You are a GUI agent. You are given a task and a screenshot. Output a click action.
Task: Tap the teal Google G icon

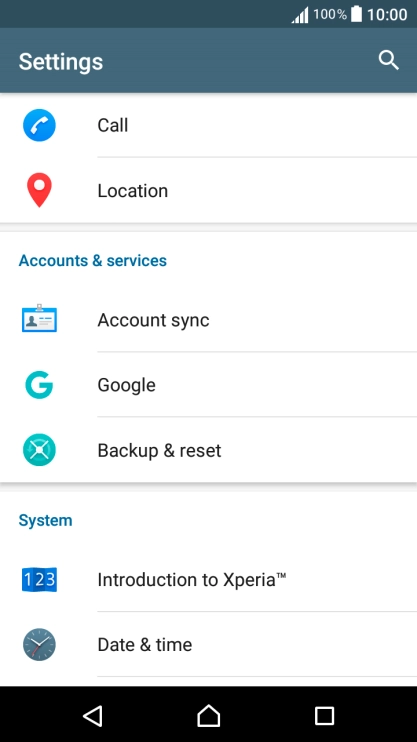39,385
